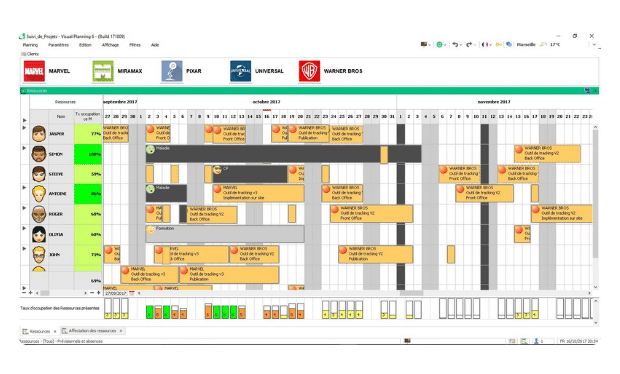This screenshot has width=620, height=374.
Task: Click the green smiley status icon
Action: pyautogui.click(x=439, y=45)
